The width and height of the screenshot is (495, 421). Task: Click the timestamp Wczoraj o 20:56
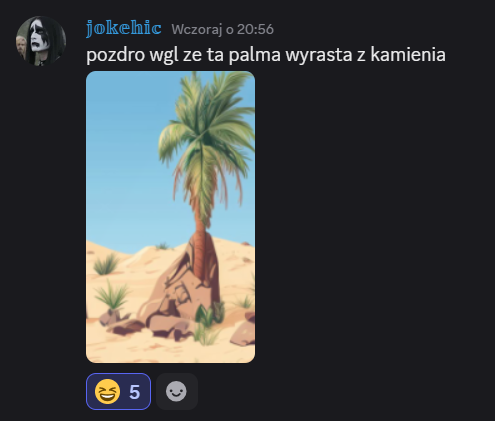click(222, 29)
